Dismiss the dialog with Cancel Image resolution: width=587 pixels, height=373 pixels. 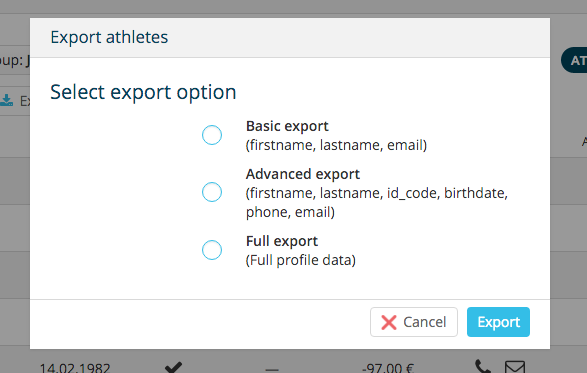pyautogui.click(x=414, y=322)
